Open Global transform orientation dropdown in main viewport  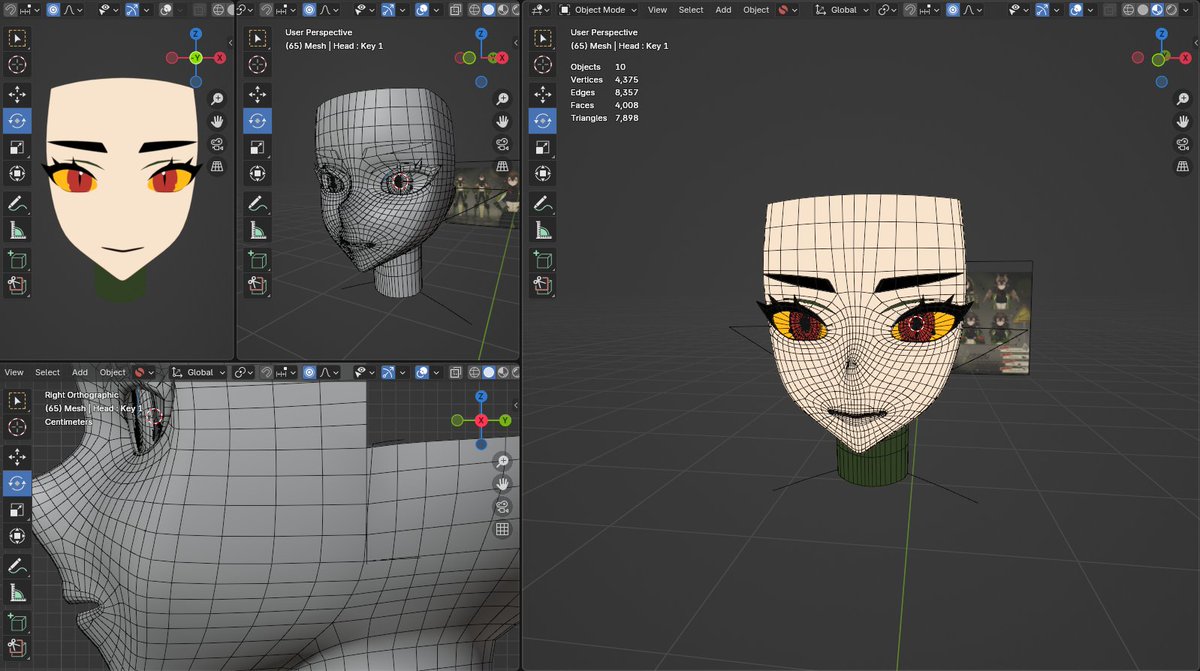coord(842,10)
